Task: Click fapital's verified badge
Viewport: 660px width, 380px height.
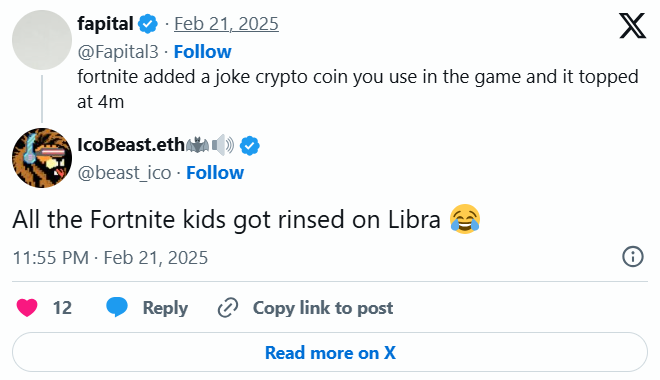Action: (x=148, y=24)
